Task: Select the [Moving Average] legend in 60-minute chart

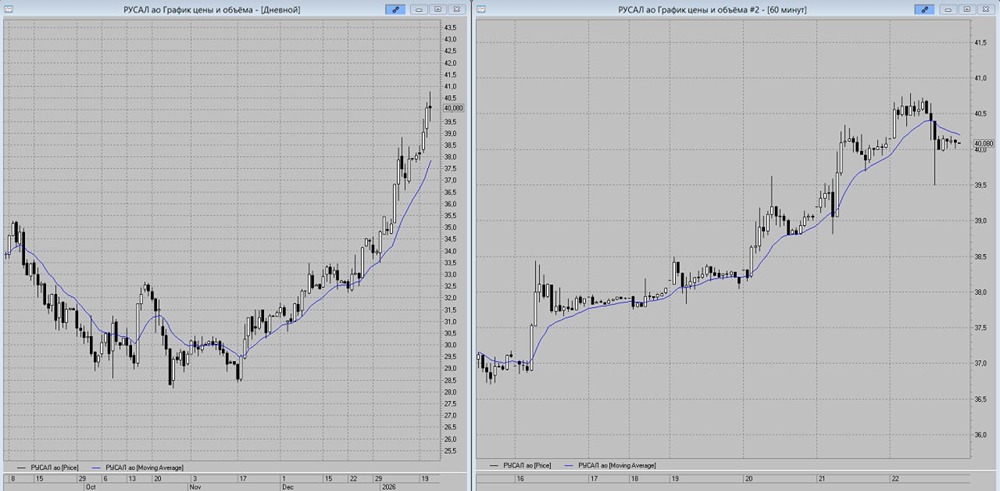Action: pyautogui.click(x=610, y=466)
